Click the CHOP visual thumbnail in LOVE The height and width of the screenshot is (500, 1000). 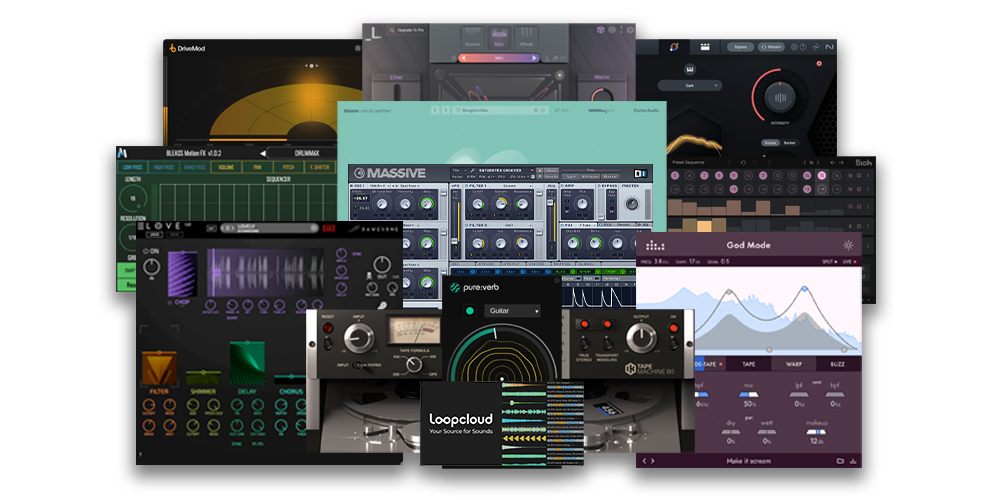(182, 274)
